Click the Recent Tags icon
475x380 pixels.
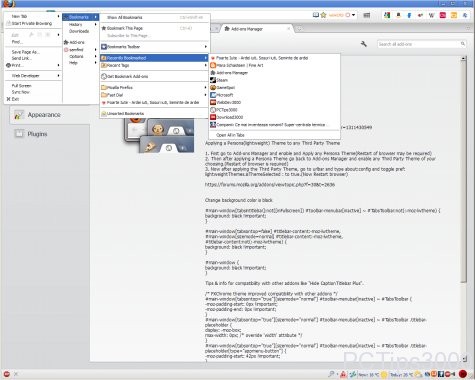[x=104, y=65]
